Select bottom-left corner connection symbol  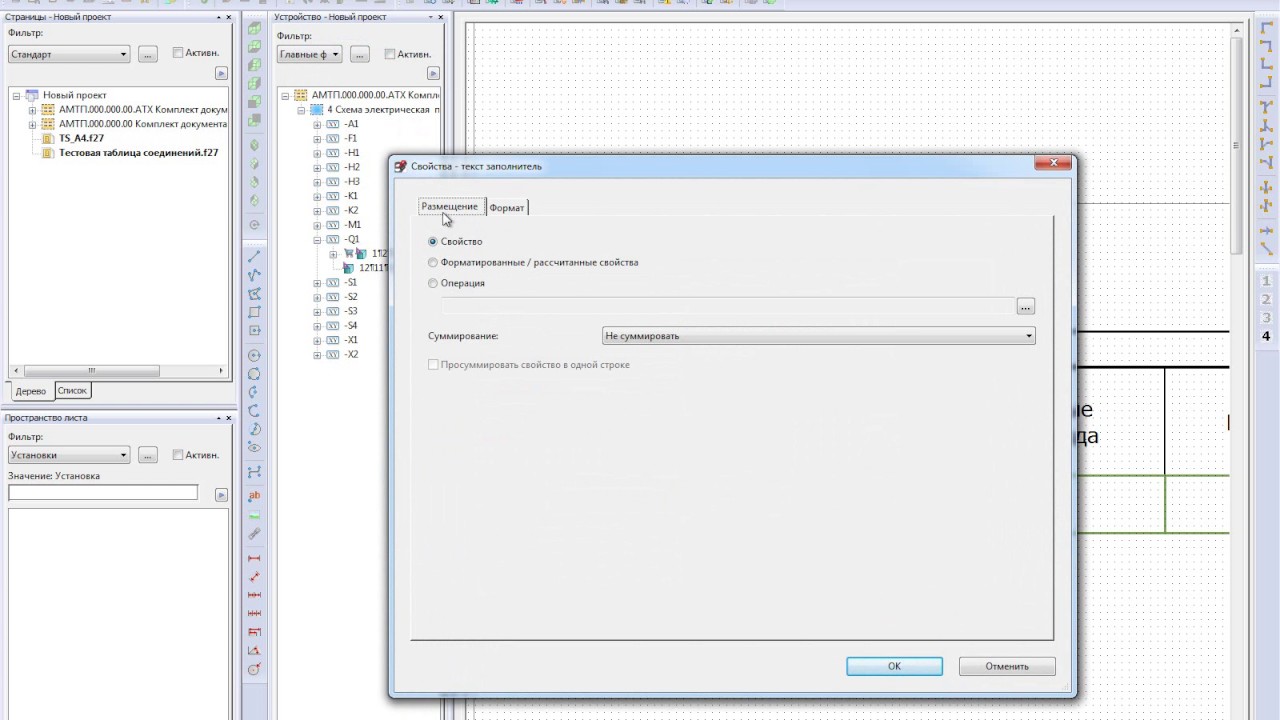pos(1266,64)
